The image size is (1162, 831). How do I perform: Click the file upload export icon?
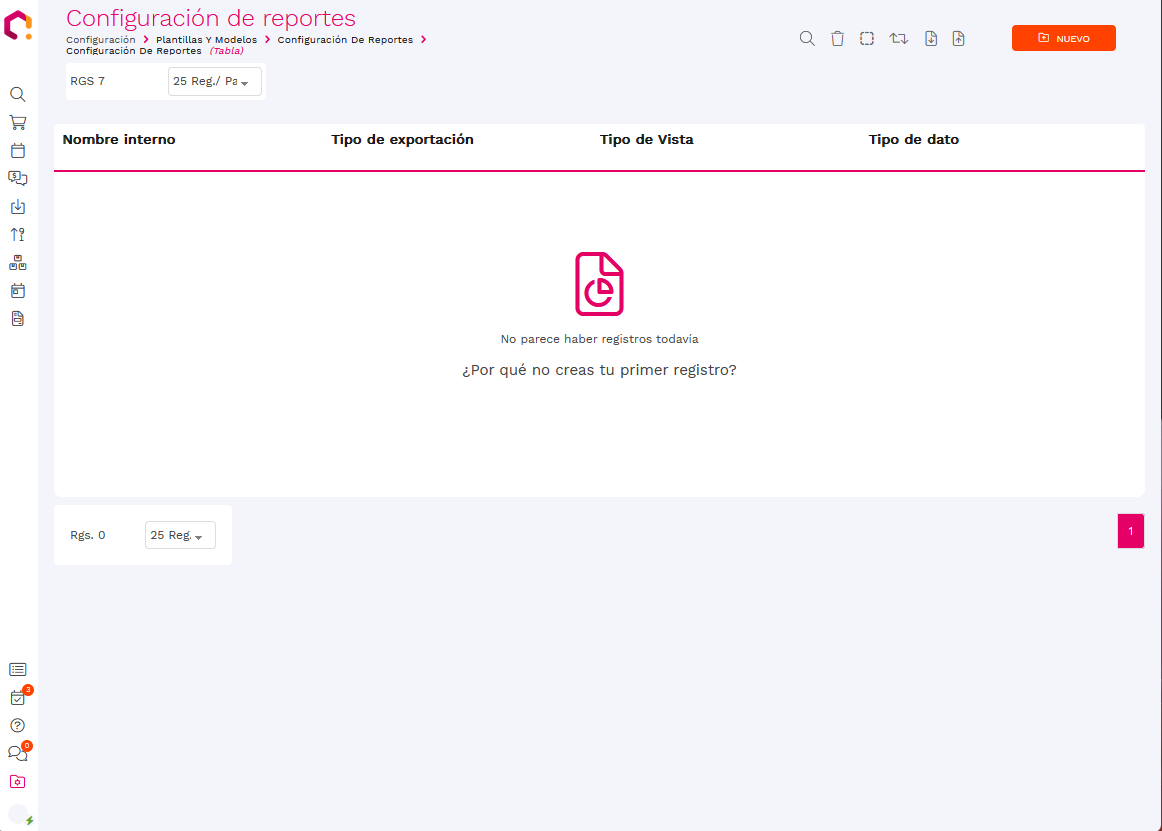click(x=959, y=39)
